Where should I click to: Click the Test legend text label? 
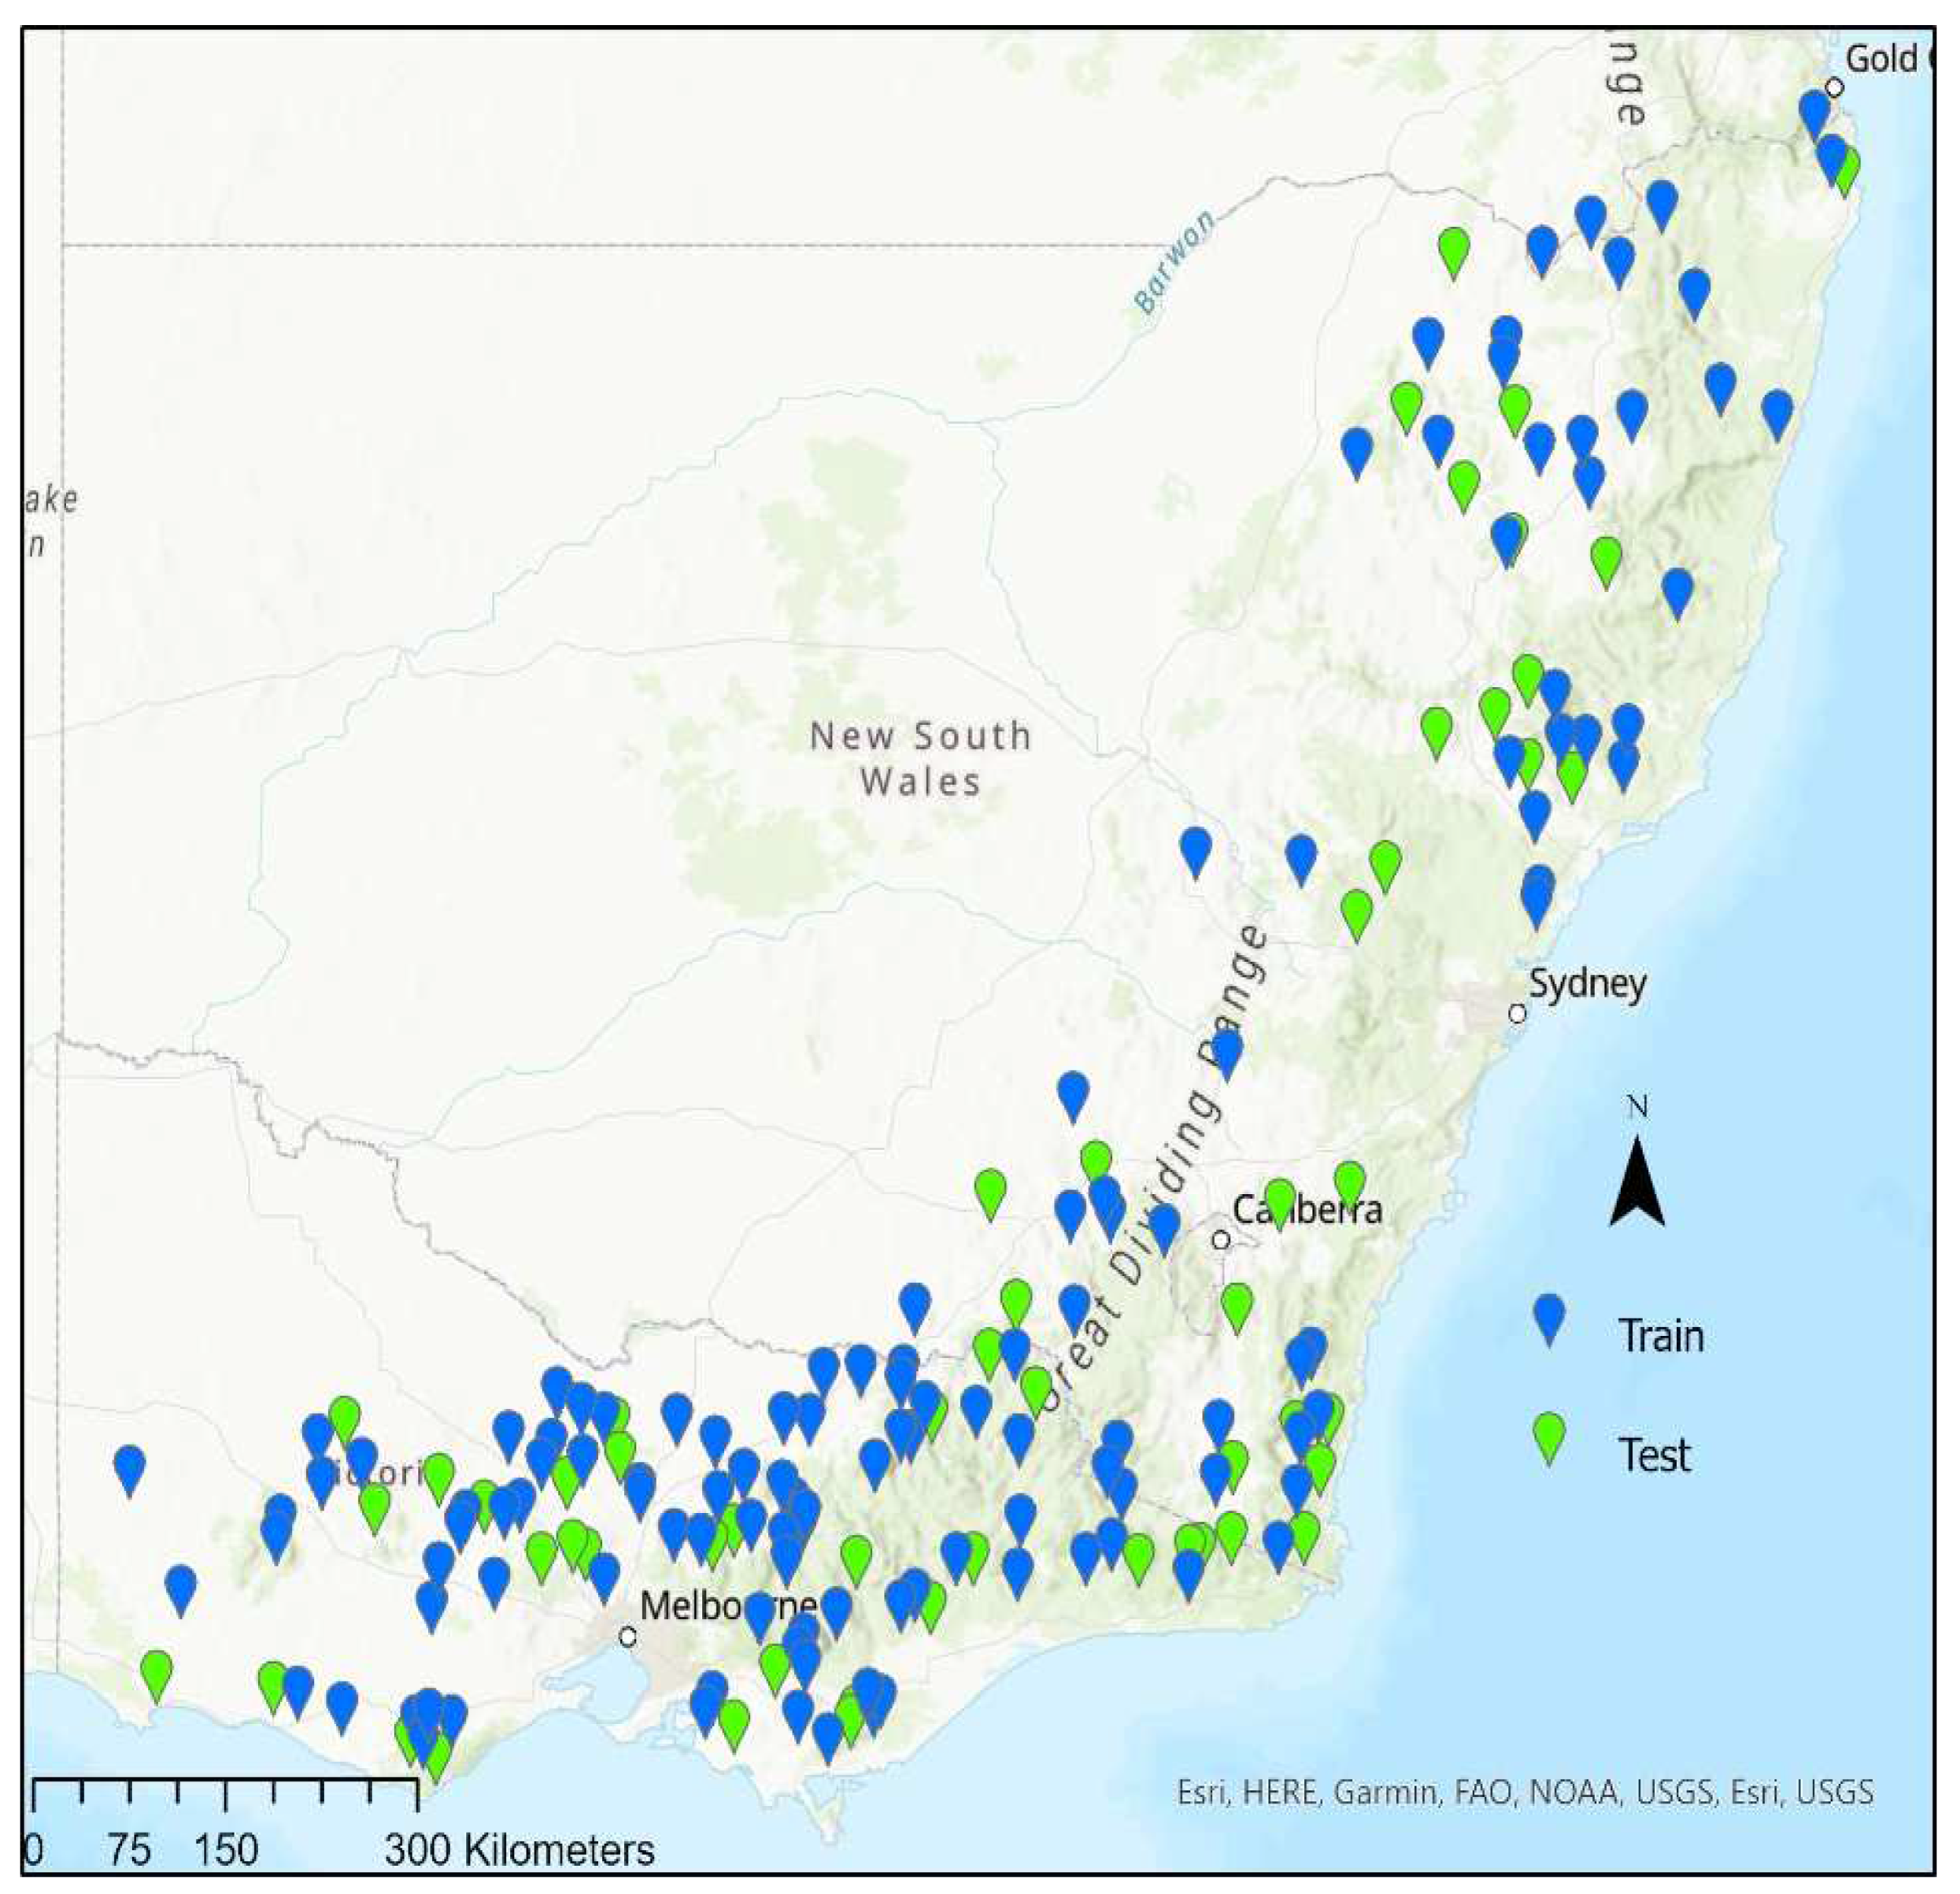coord(1655,1454)
